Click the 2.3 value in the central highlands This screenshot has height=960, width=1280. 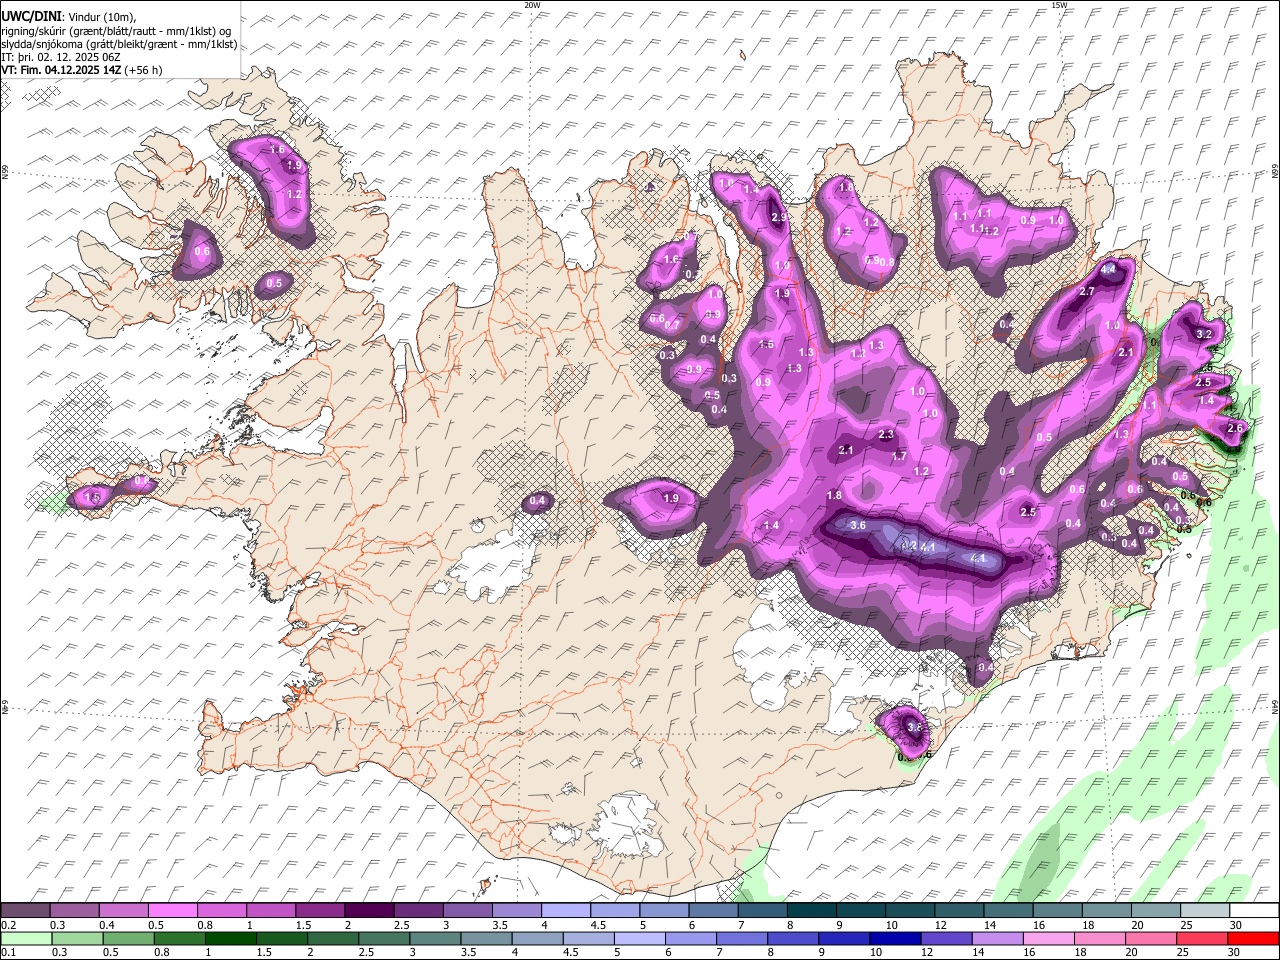886,434
